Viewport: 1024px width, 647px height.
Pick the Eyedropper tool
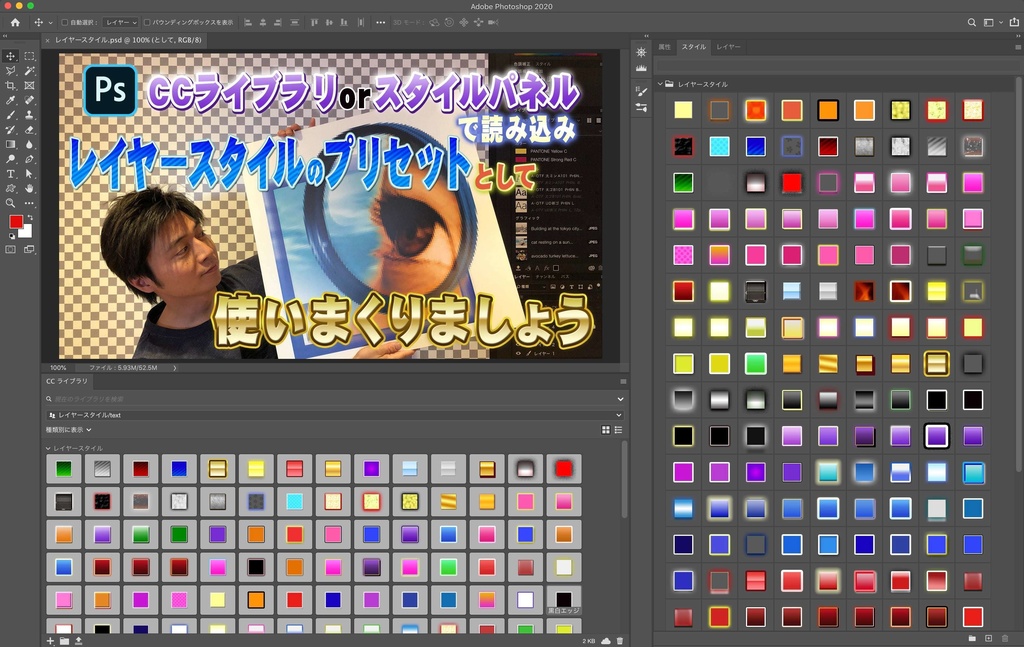tap(11, 99)
